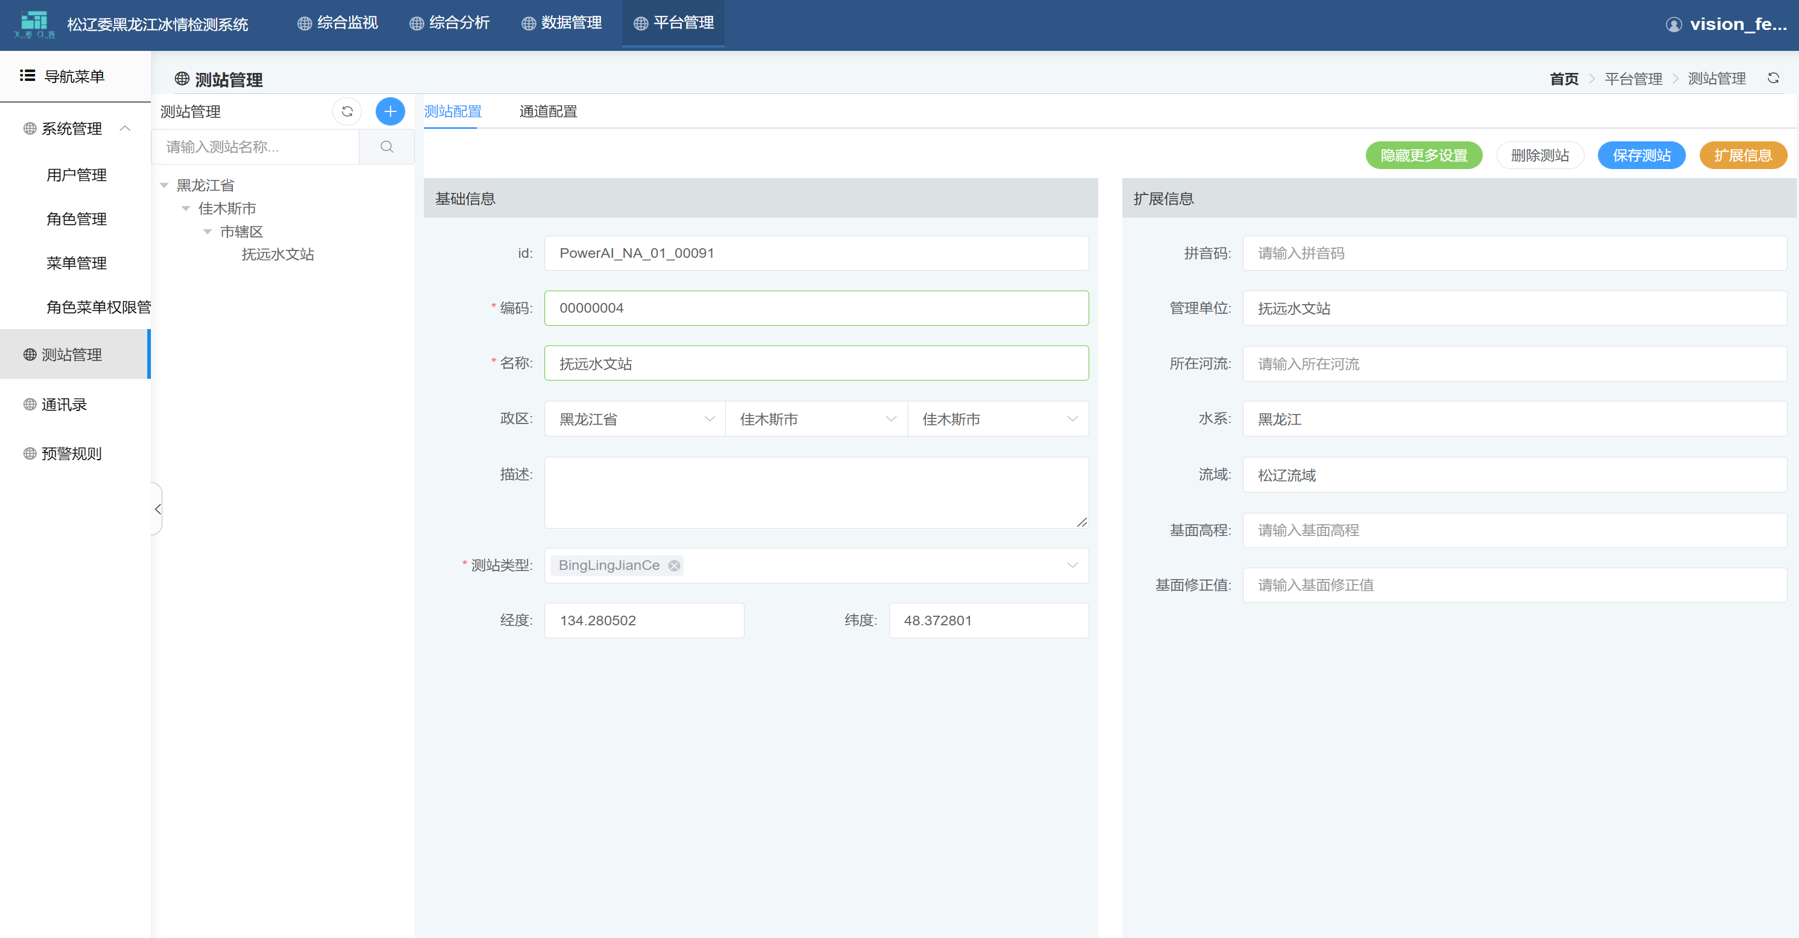This screenshot has width=1799, height=938.
Task: Click the 隐藏更多设置 button
Action: (1424, 155)
